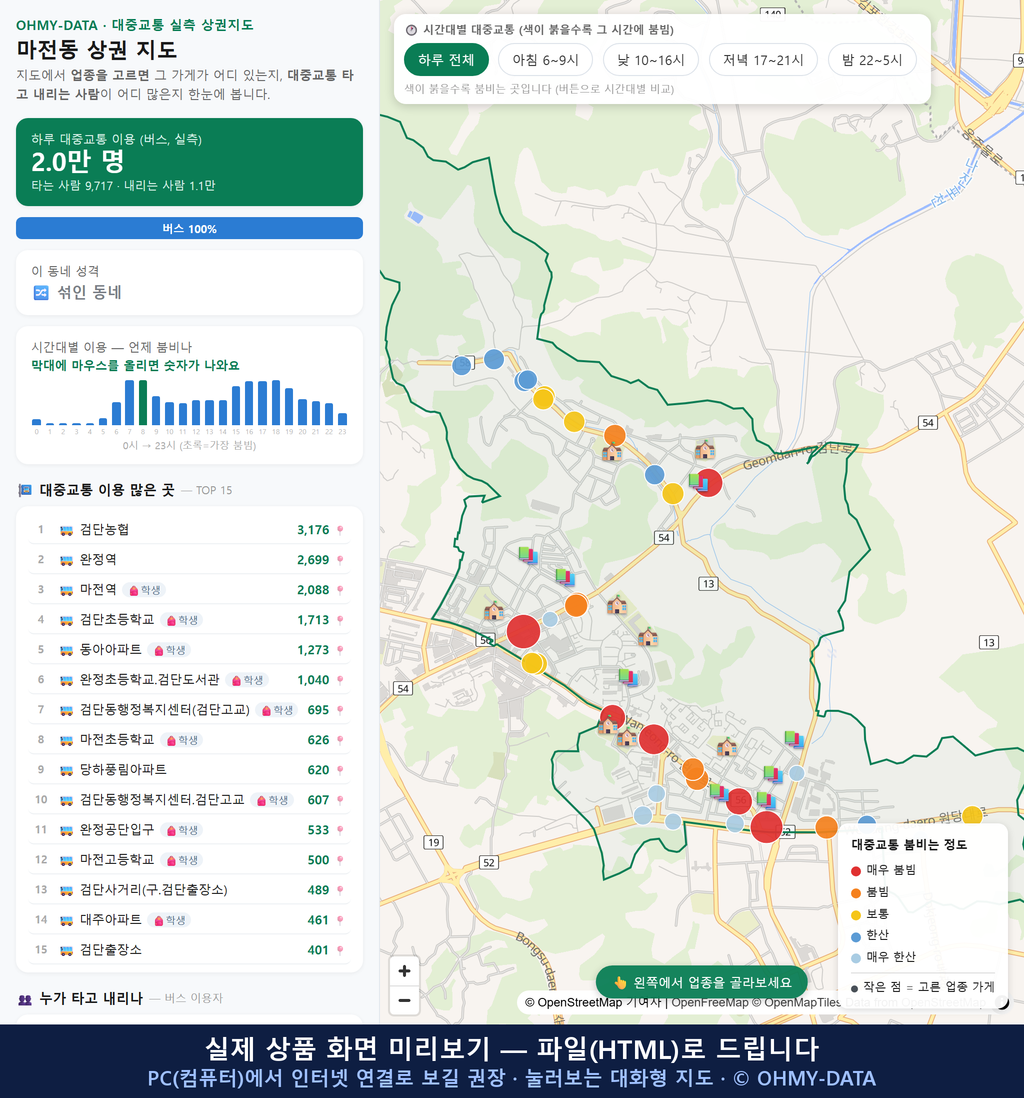
Task: Click the people icon next to 누가 타고 내리나
Action: pyautogui.click(x=25, y=999)
